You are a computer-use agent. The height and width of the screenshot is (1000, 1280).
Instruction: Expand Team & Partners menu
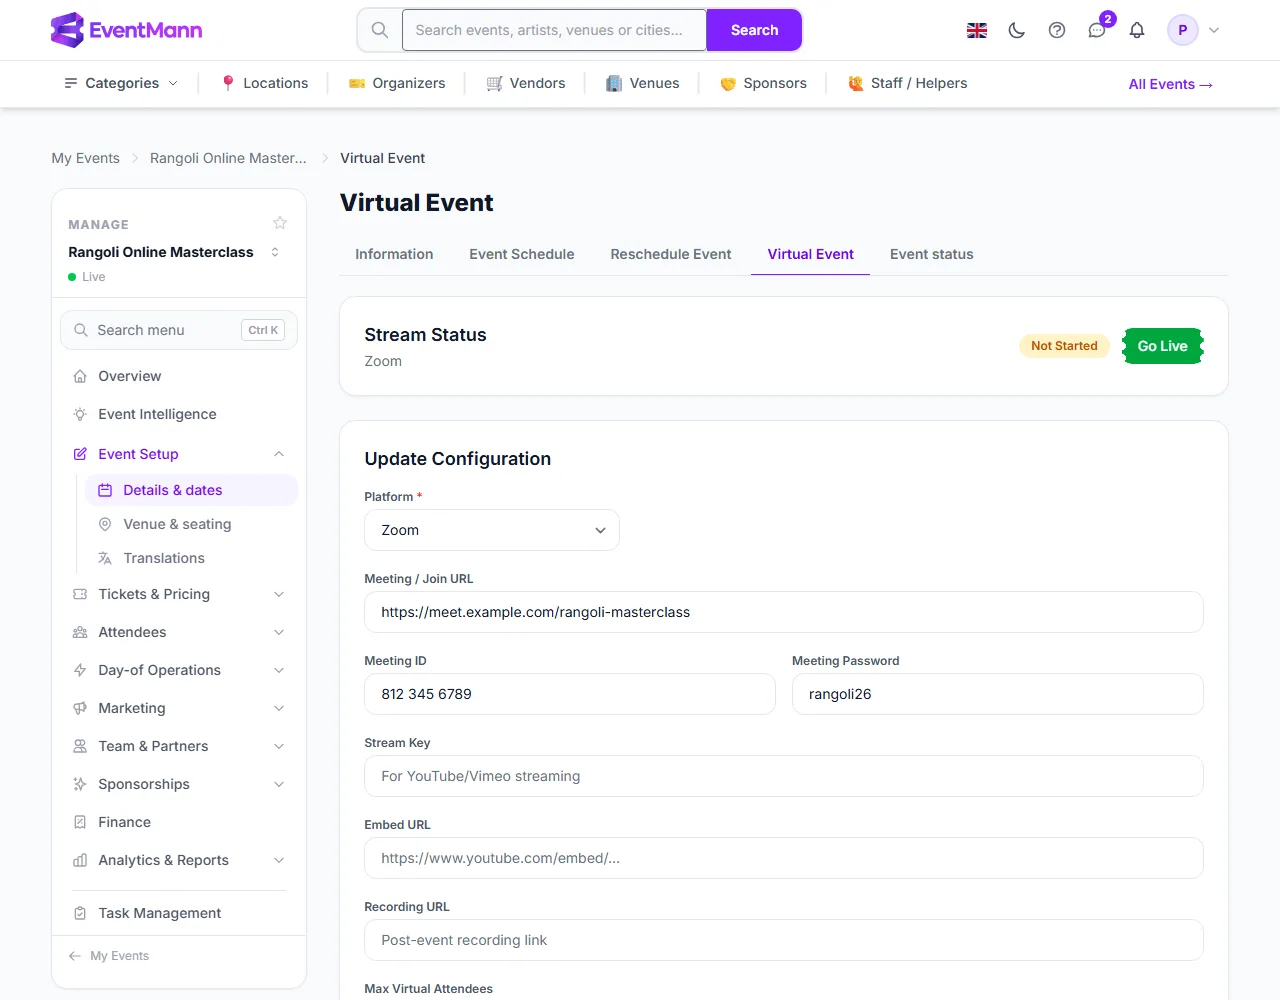(x=179, y=746)
